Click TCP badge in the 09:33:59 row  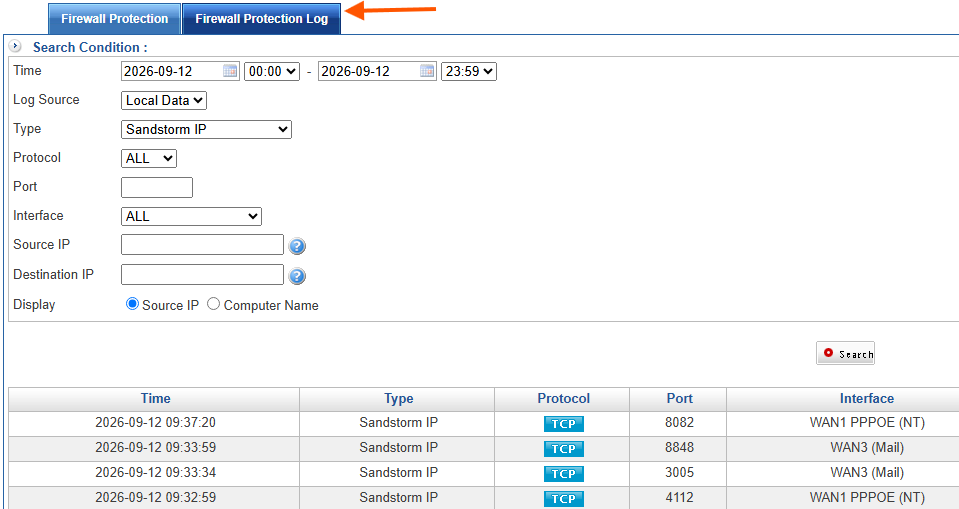[563, 448]
